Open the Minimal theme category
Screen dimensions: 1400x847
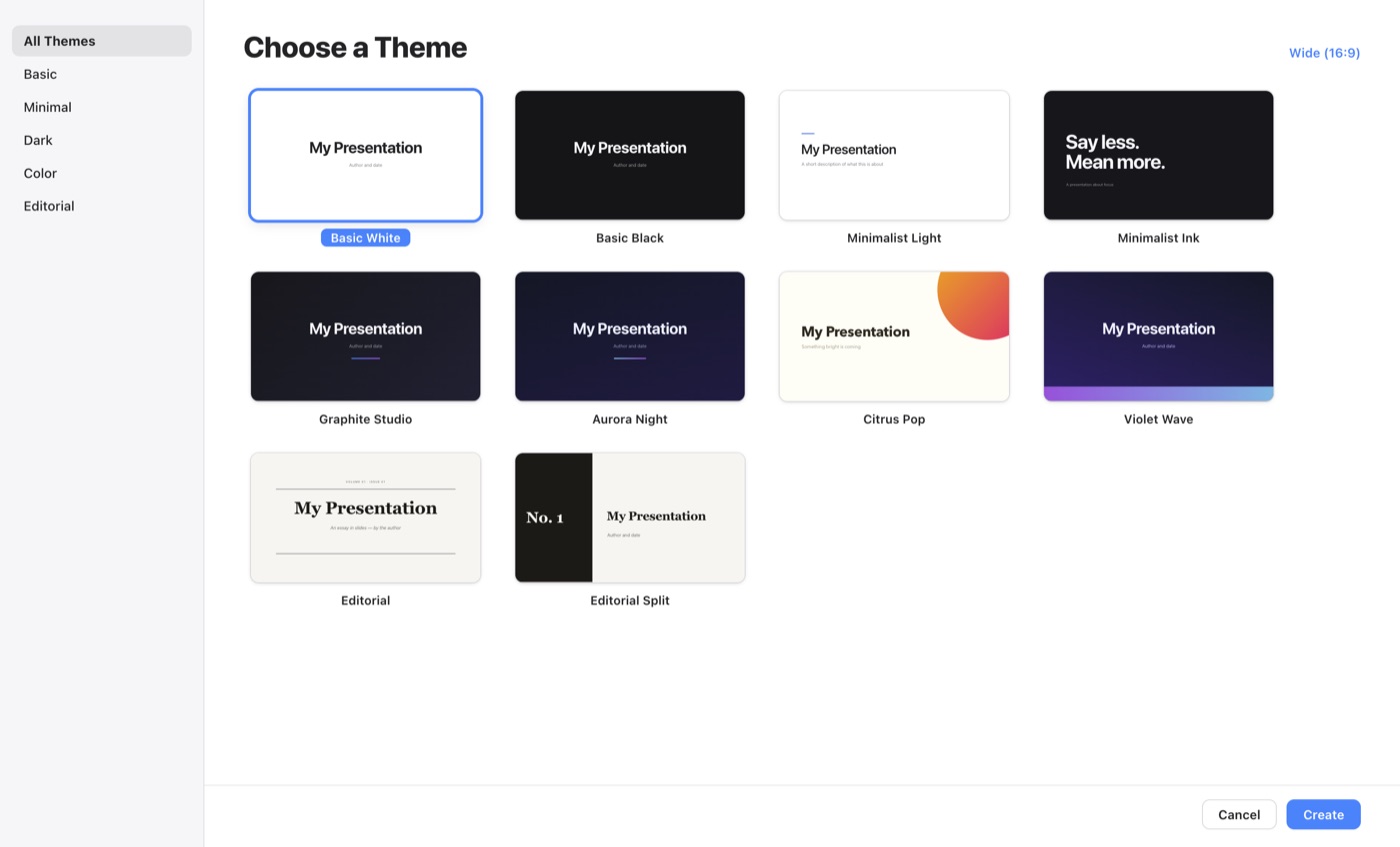pyautogui.click(x=101, y=107)
